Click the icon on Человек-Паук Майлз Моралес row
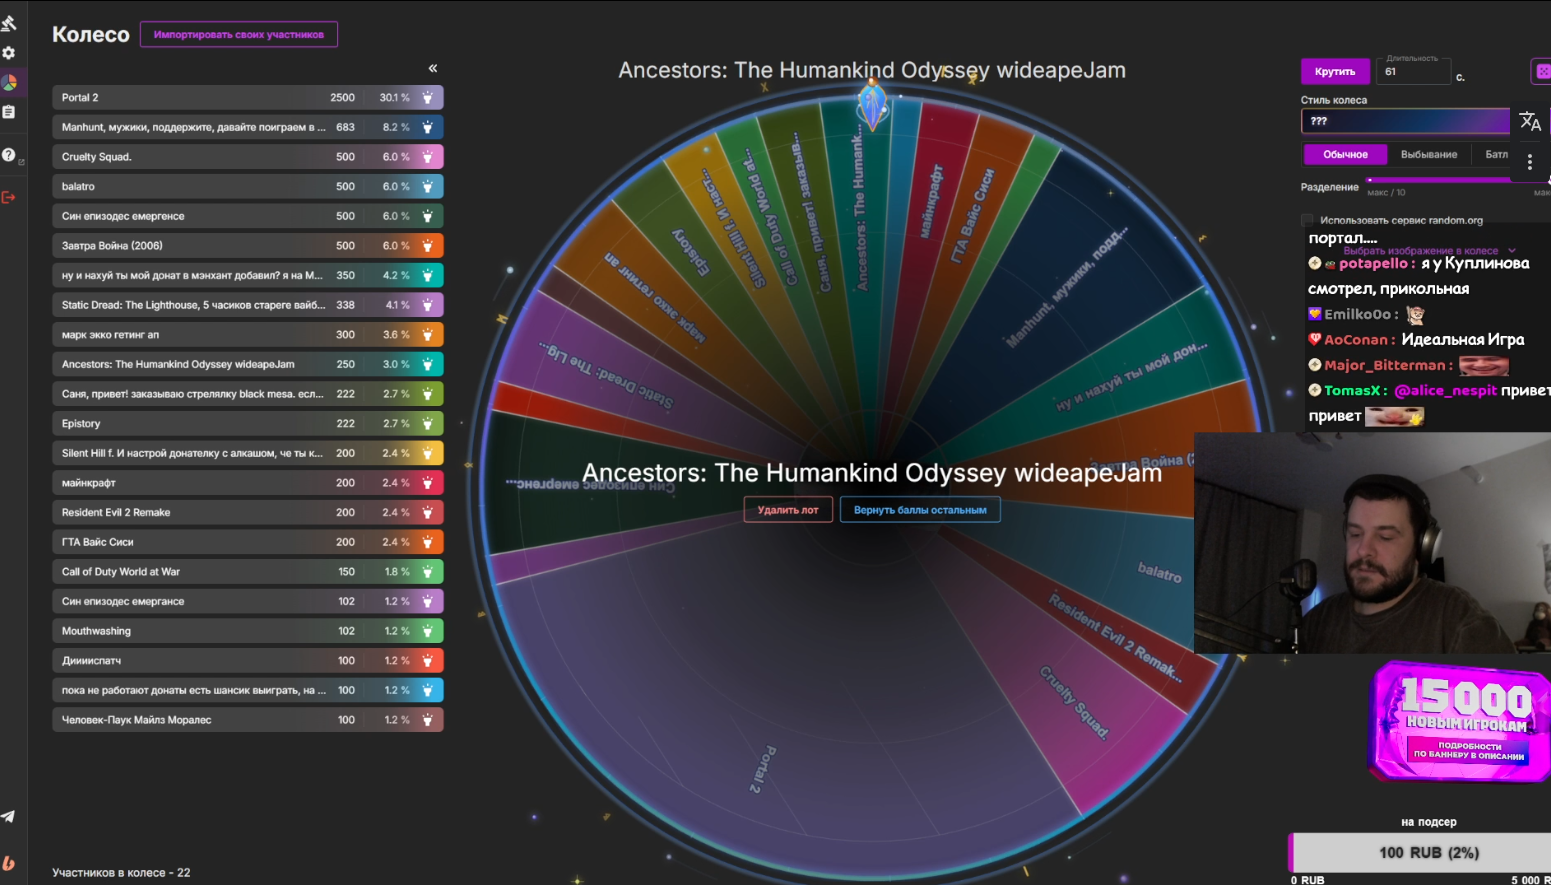Viewport: 1551px width, 885px height. coord(427,720)
